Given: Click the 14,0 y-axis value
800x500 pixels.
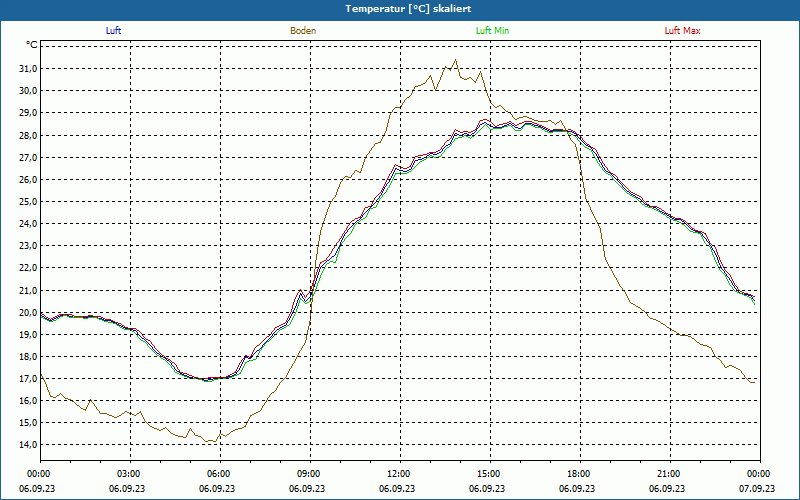Looking at the screenshot, I should (x=28, y=444).
